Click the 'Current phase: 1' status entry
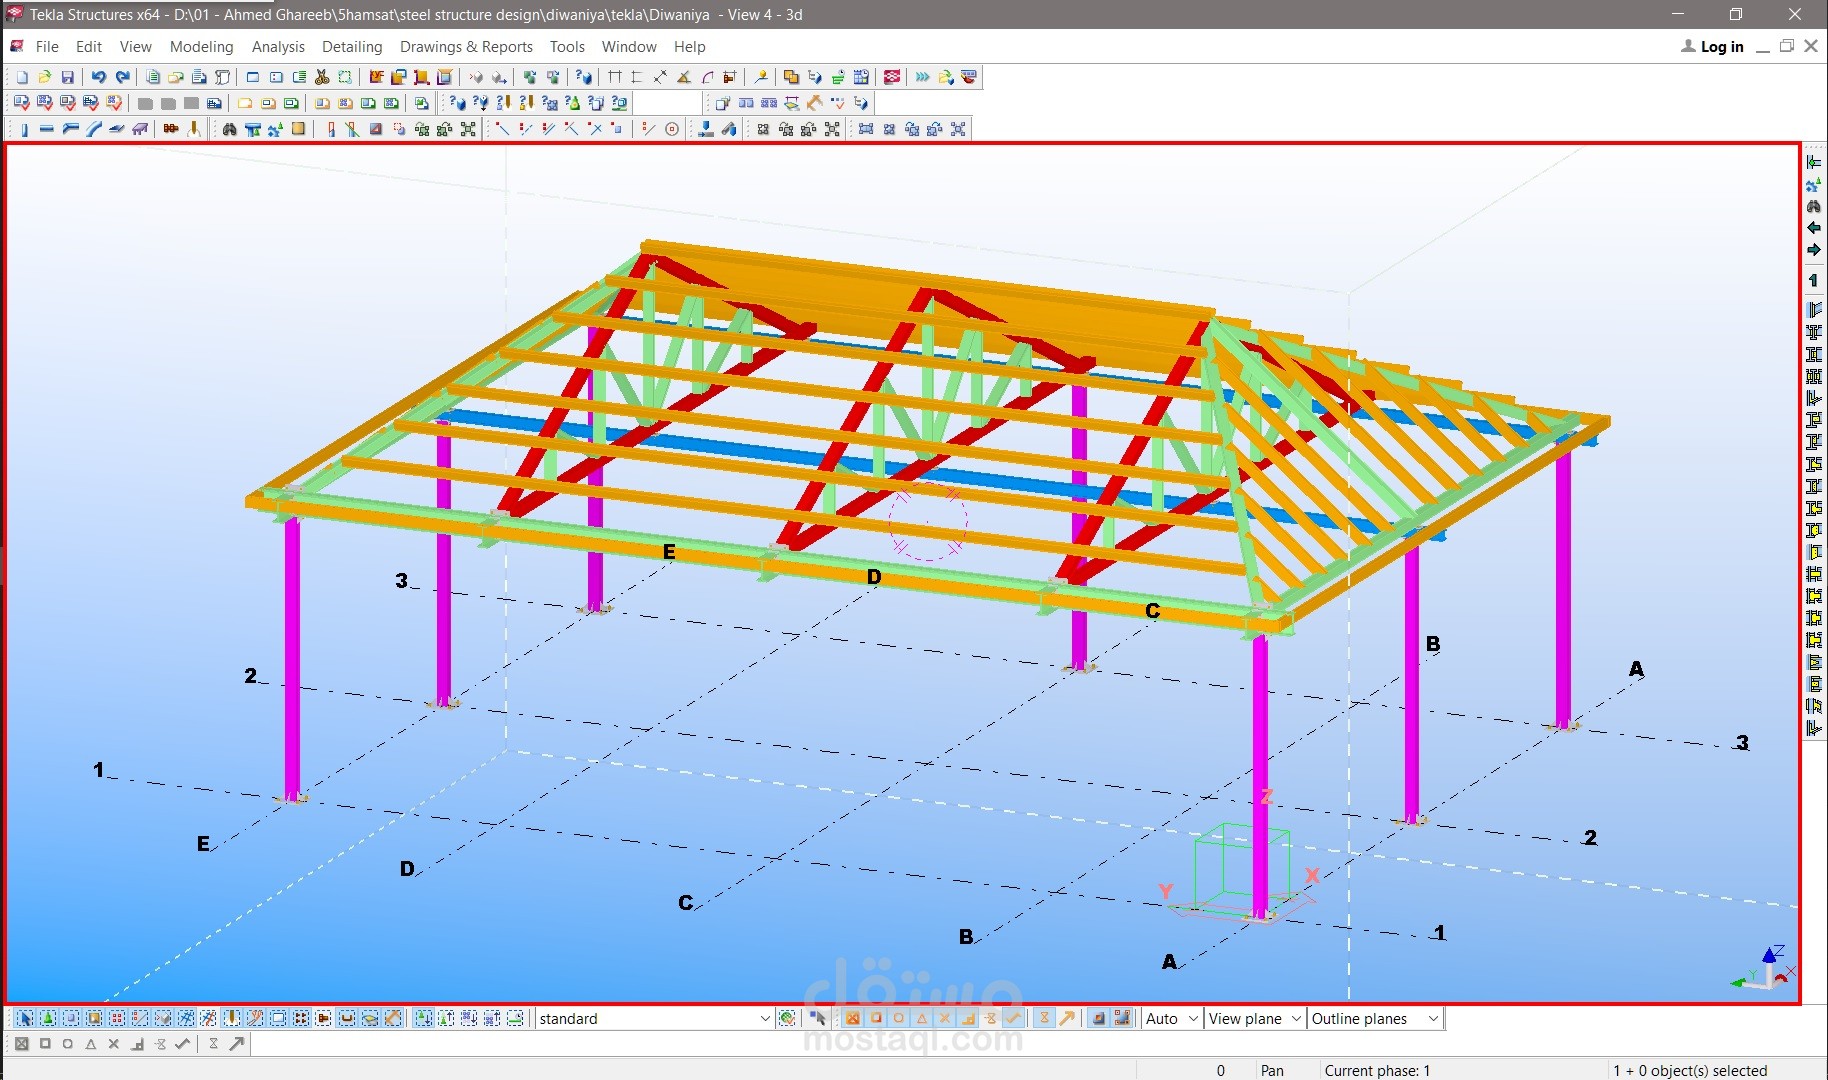 (x=1377, y=1070)
